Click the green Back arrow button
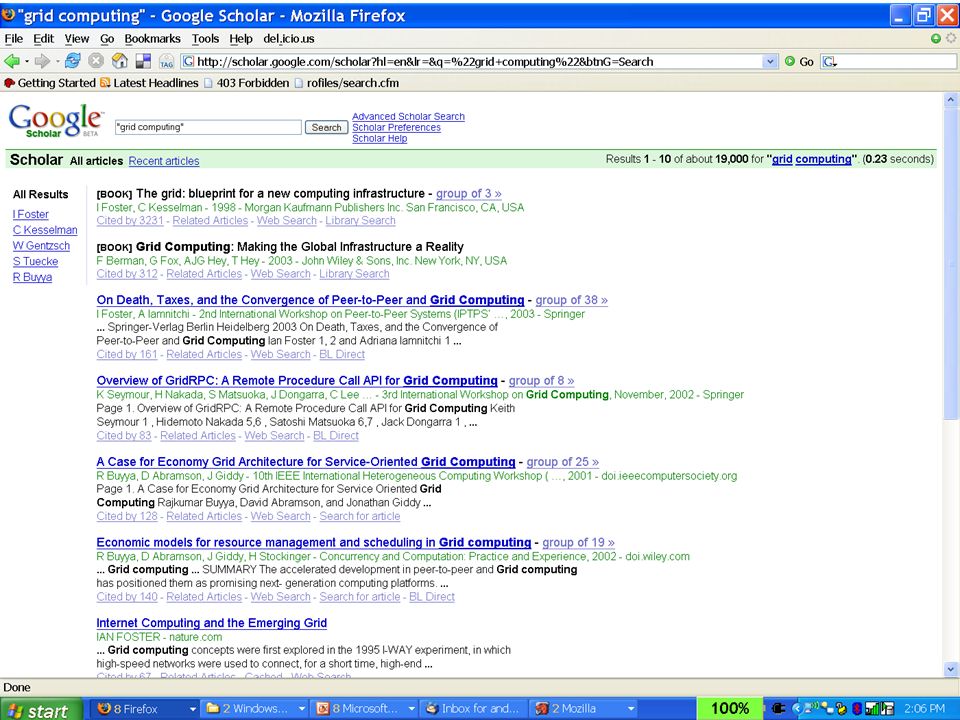 tap(11, 61)
